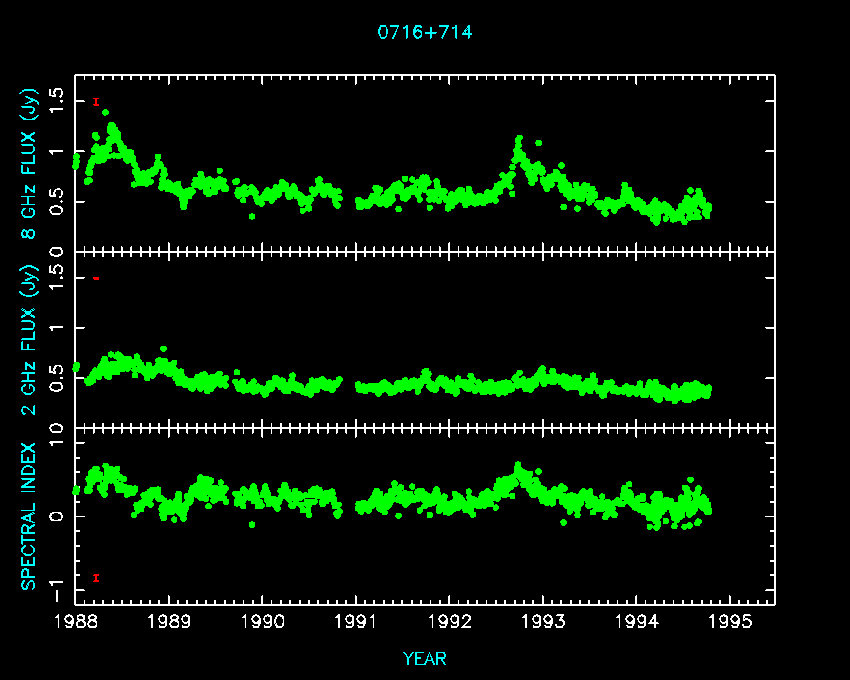Select the 8 GHz FLUX (Jy) axis label
The width and height of the screenshot is (850, 680).
[x=30, y=163]
